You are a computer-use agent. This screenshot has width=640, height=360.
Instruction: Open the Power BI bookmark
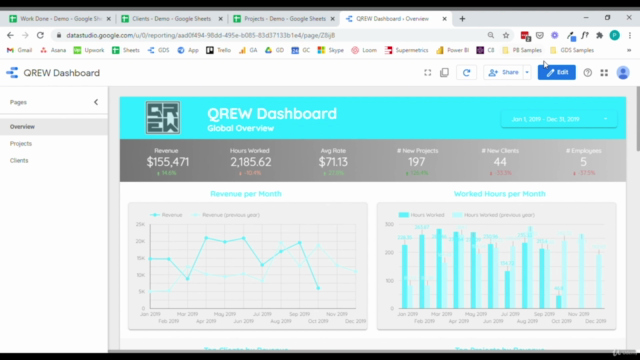coord(453,50)
